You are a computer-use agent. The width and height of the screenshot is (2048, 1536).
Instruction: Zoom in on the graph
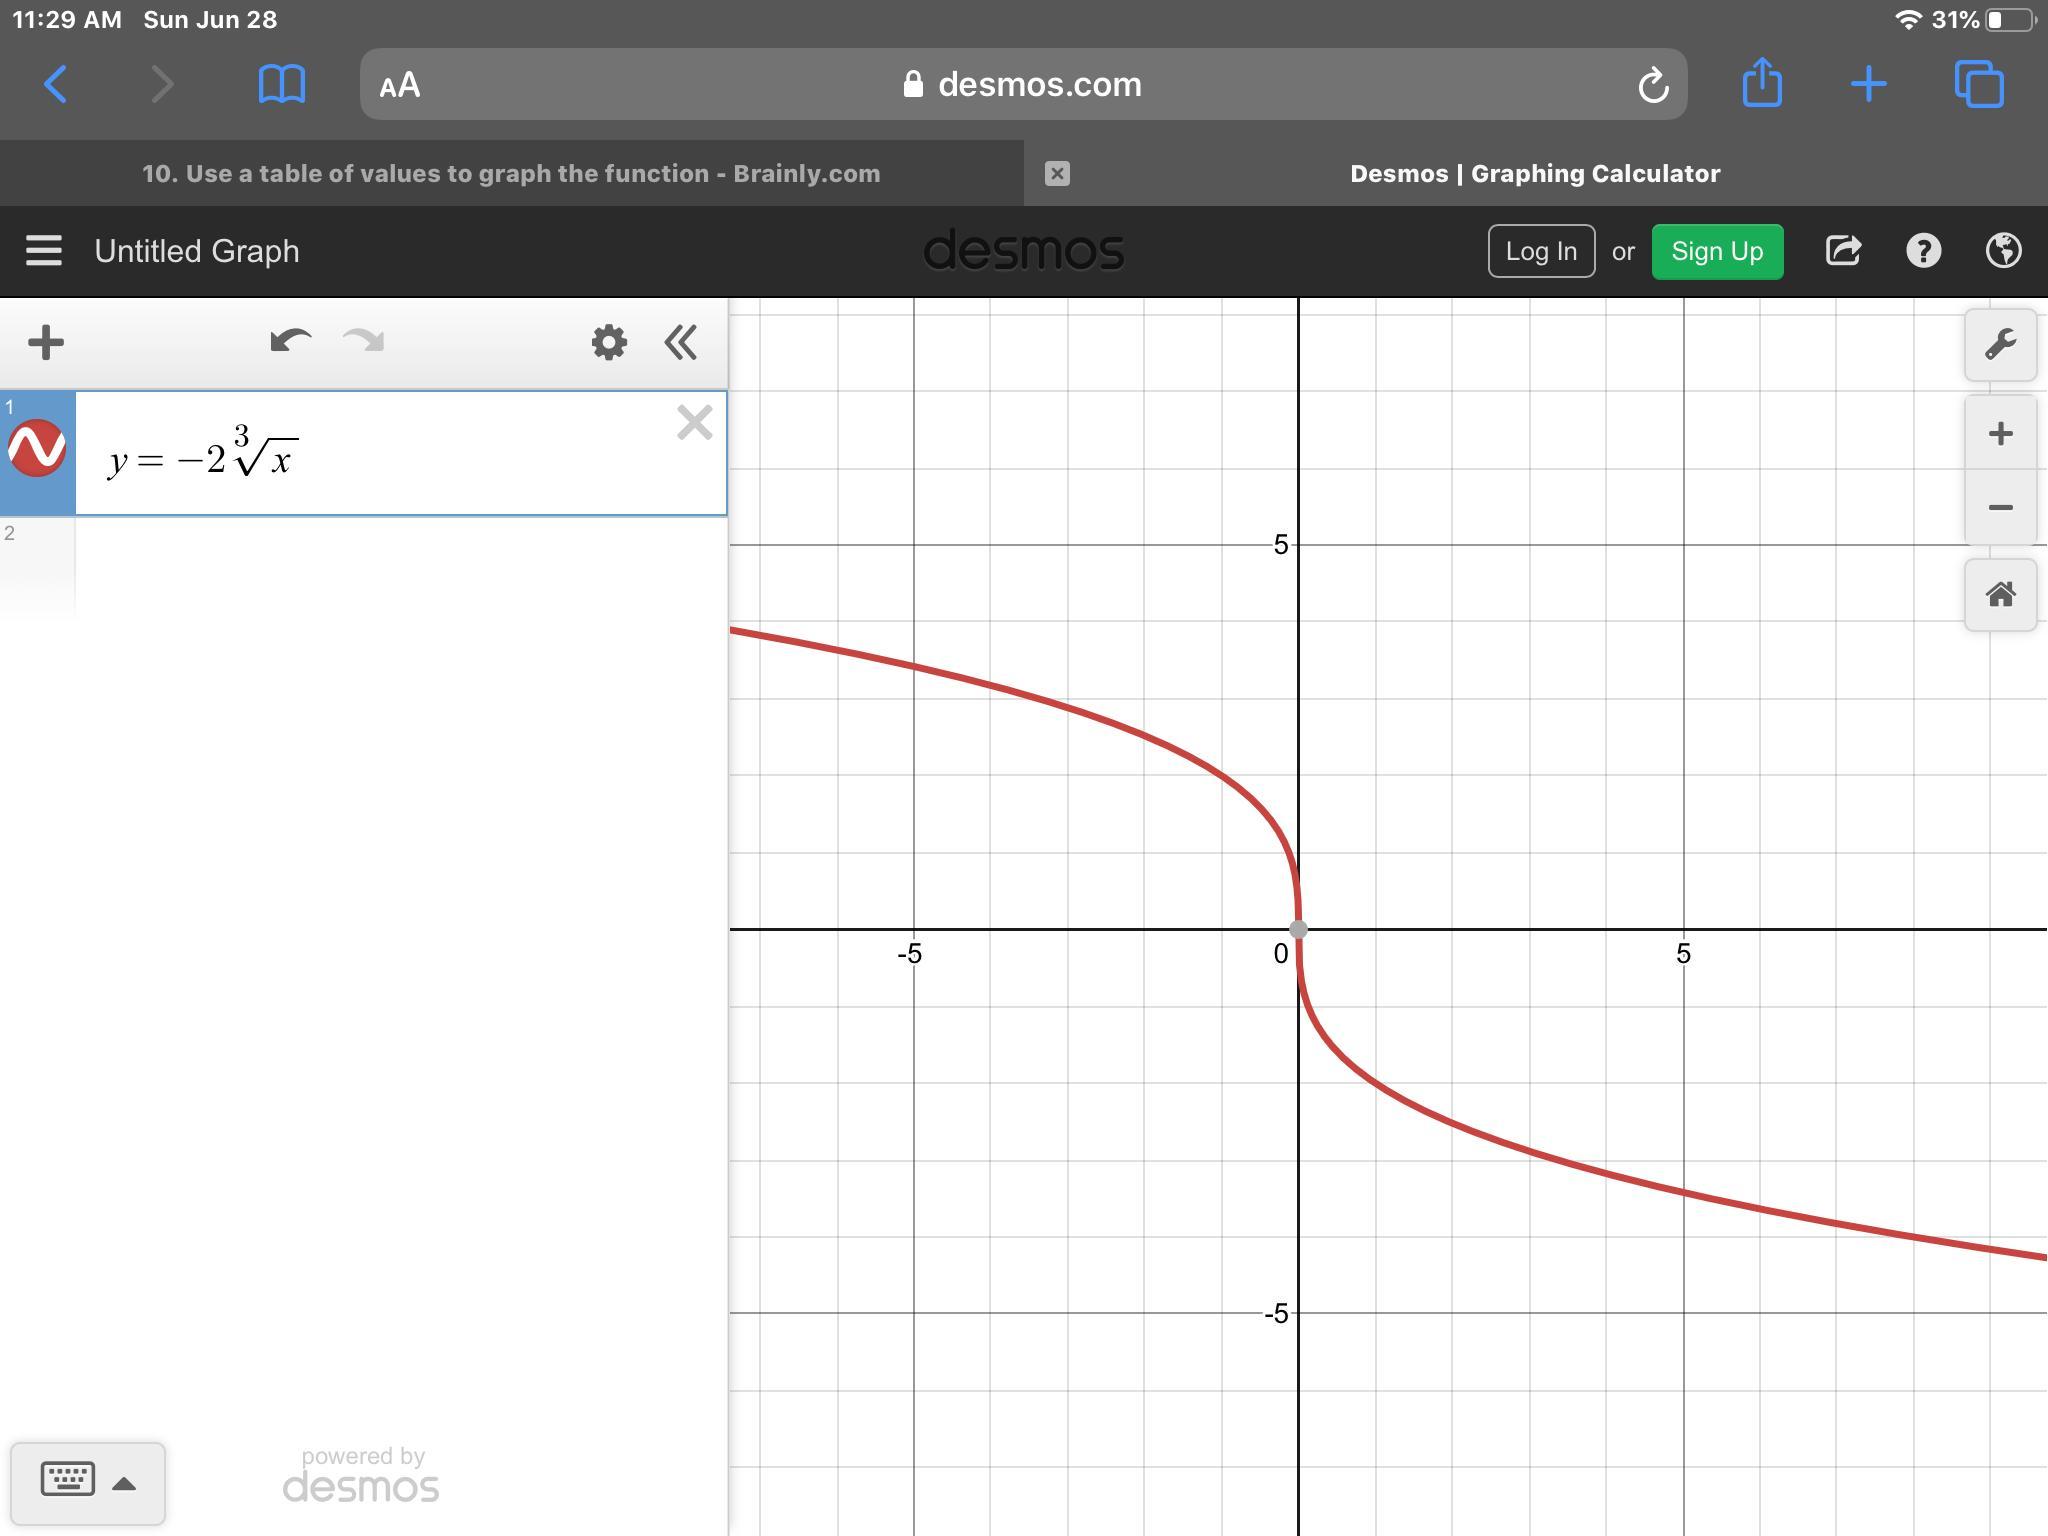pyautogui.click(x=2000, y=434)
